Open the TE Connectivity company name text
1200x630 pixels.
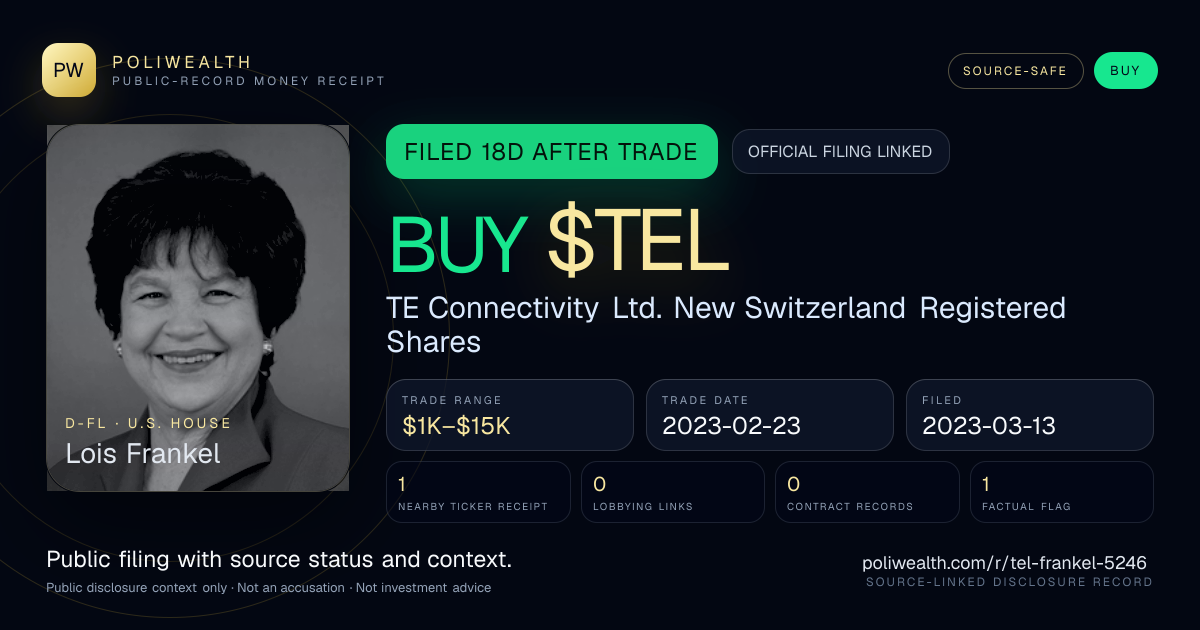726,325
